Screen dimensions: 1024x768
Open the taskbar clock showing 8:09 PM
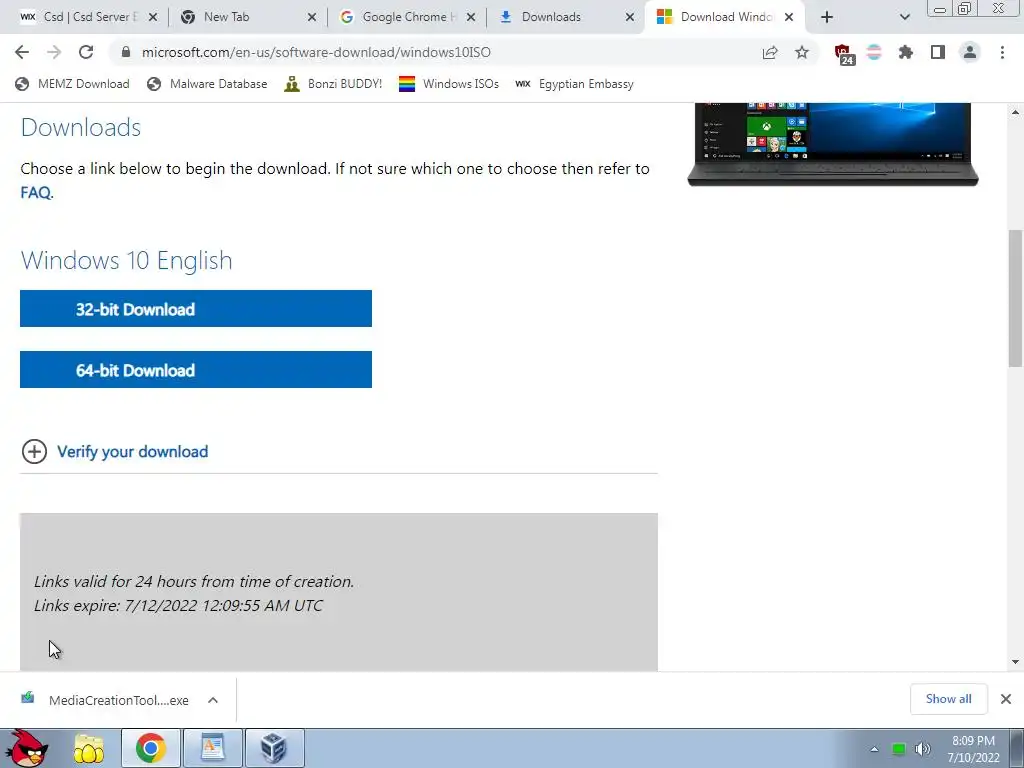(973, 749)
